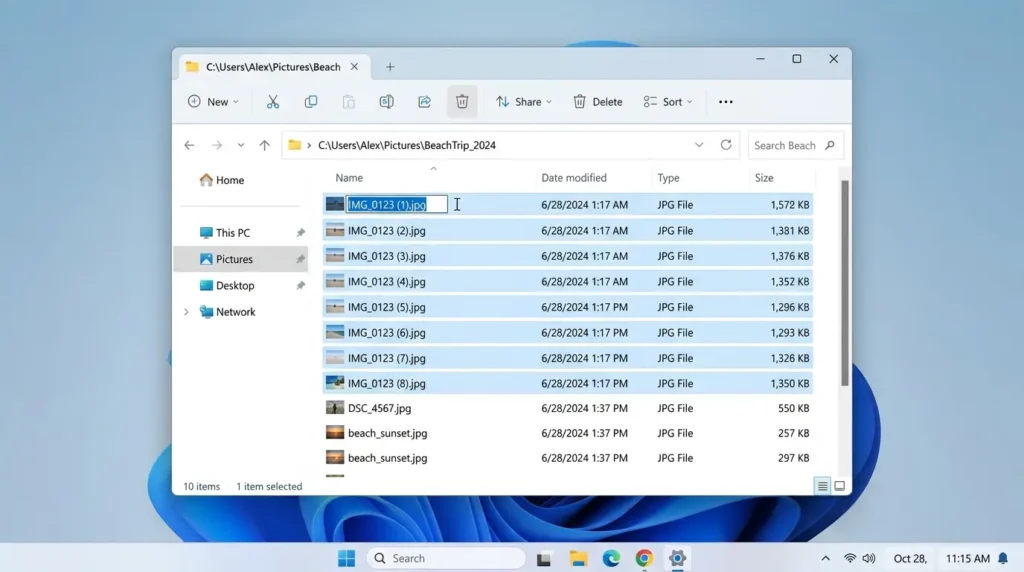
Task: Click the taskbar Search box
Action: (x=447, y=558)
